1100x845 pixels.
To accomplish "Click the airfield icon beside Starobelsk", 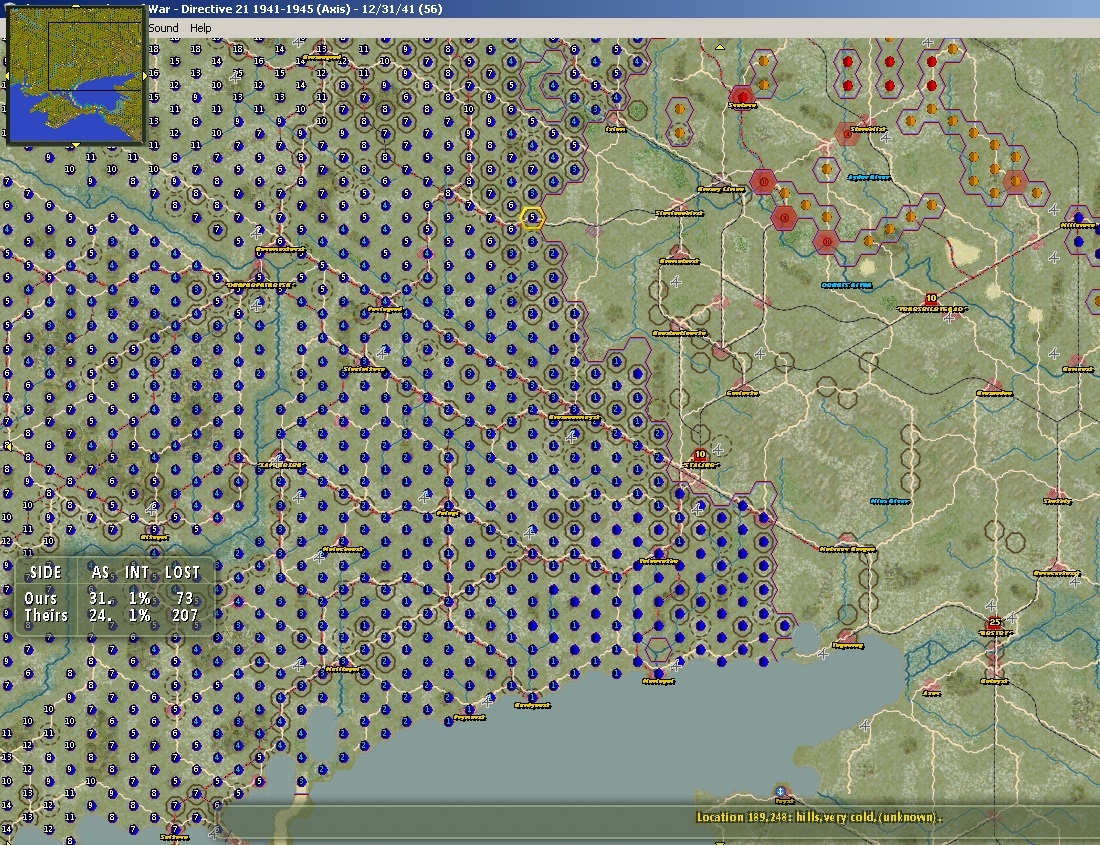I will coord(886,137).
